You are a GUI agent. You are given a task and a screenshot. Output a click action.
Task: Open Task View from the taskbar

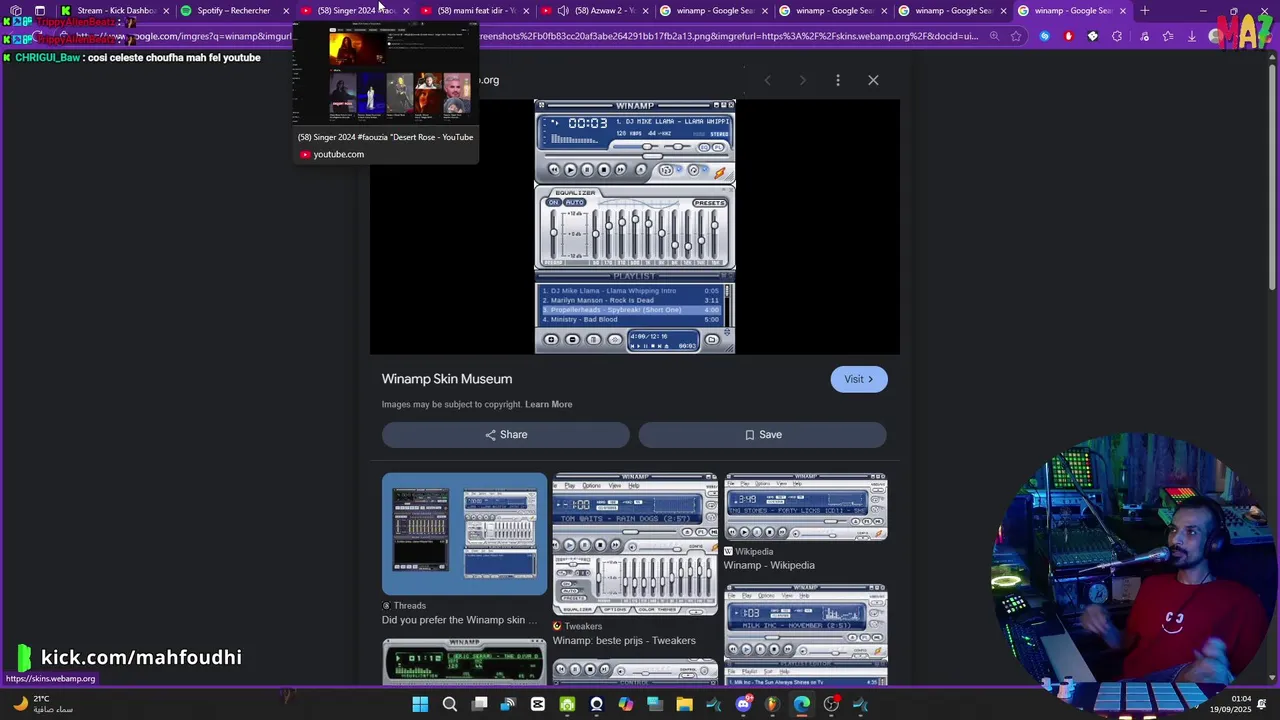click(480, 704)
